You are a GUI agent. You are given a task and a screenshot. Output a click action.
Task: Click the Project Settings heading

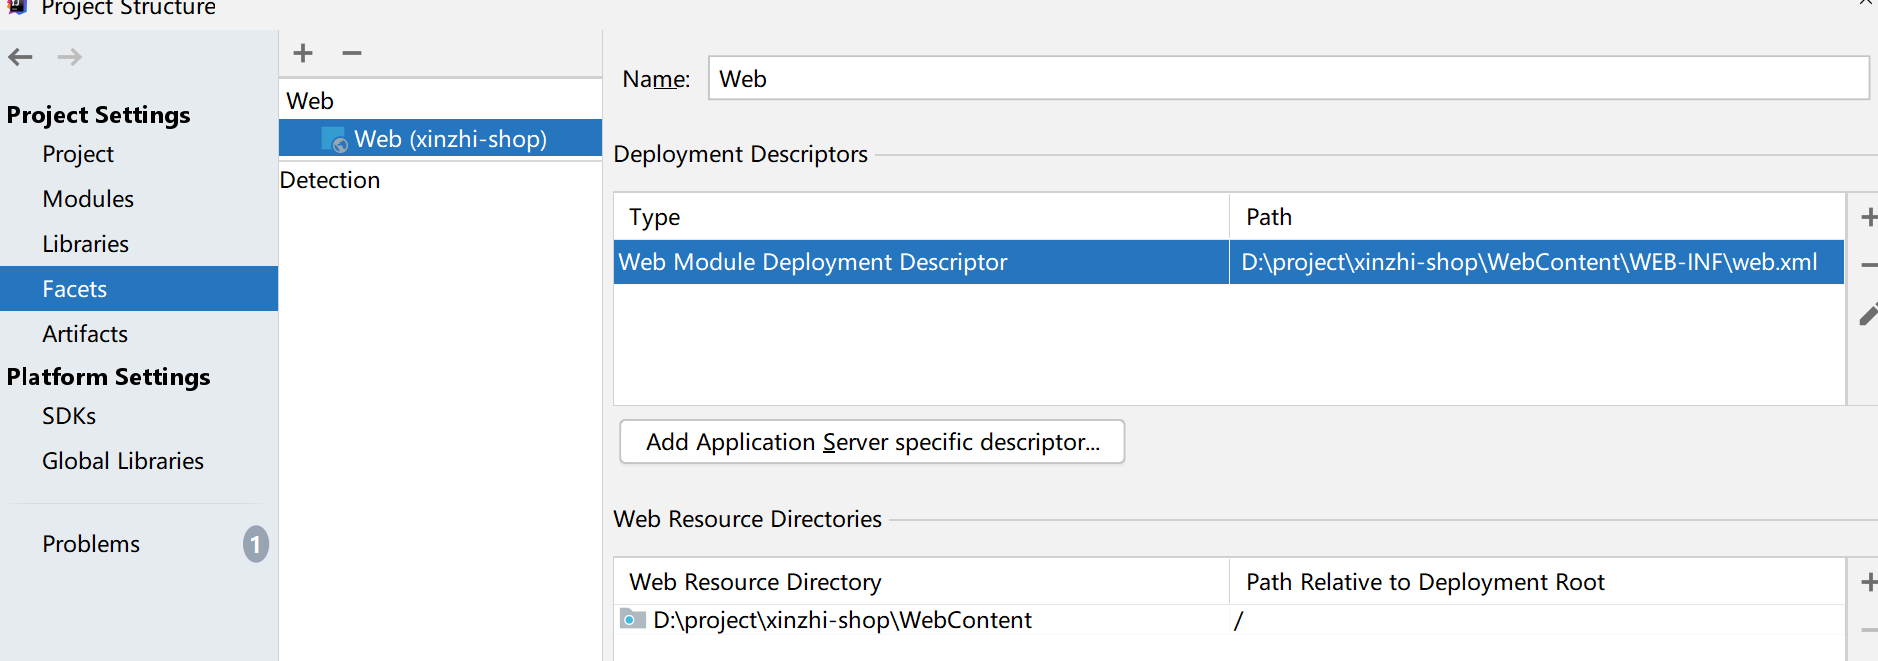tap(98, 115)
